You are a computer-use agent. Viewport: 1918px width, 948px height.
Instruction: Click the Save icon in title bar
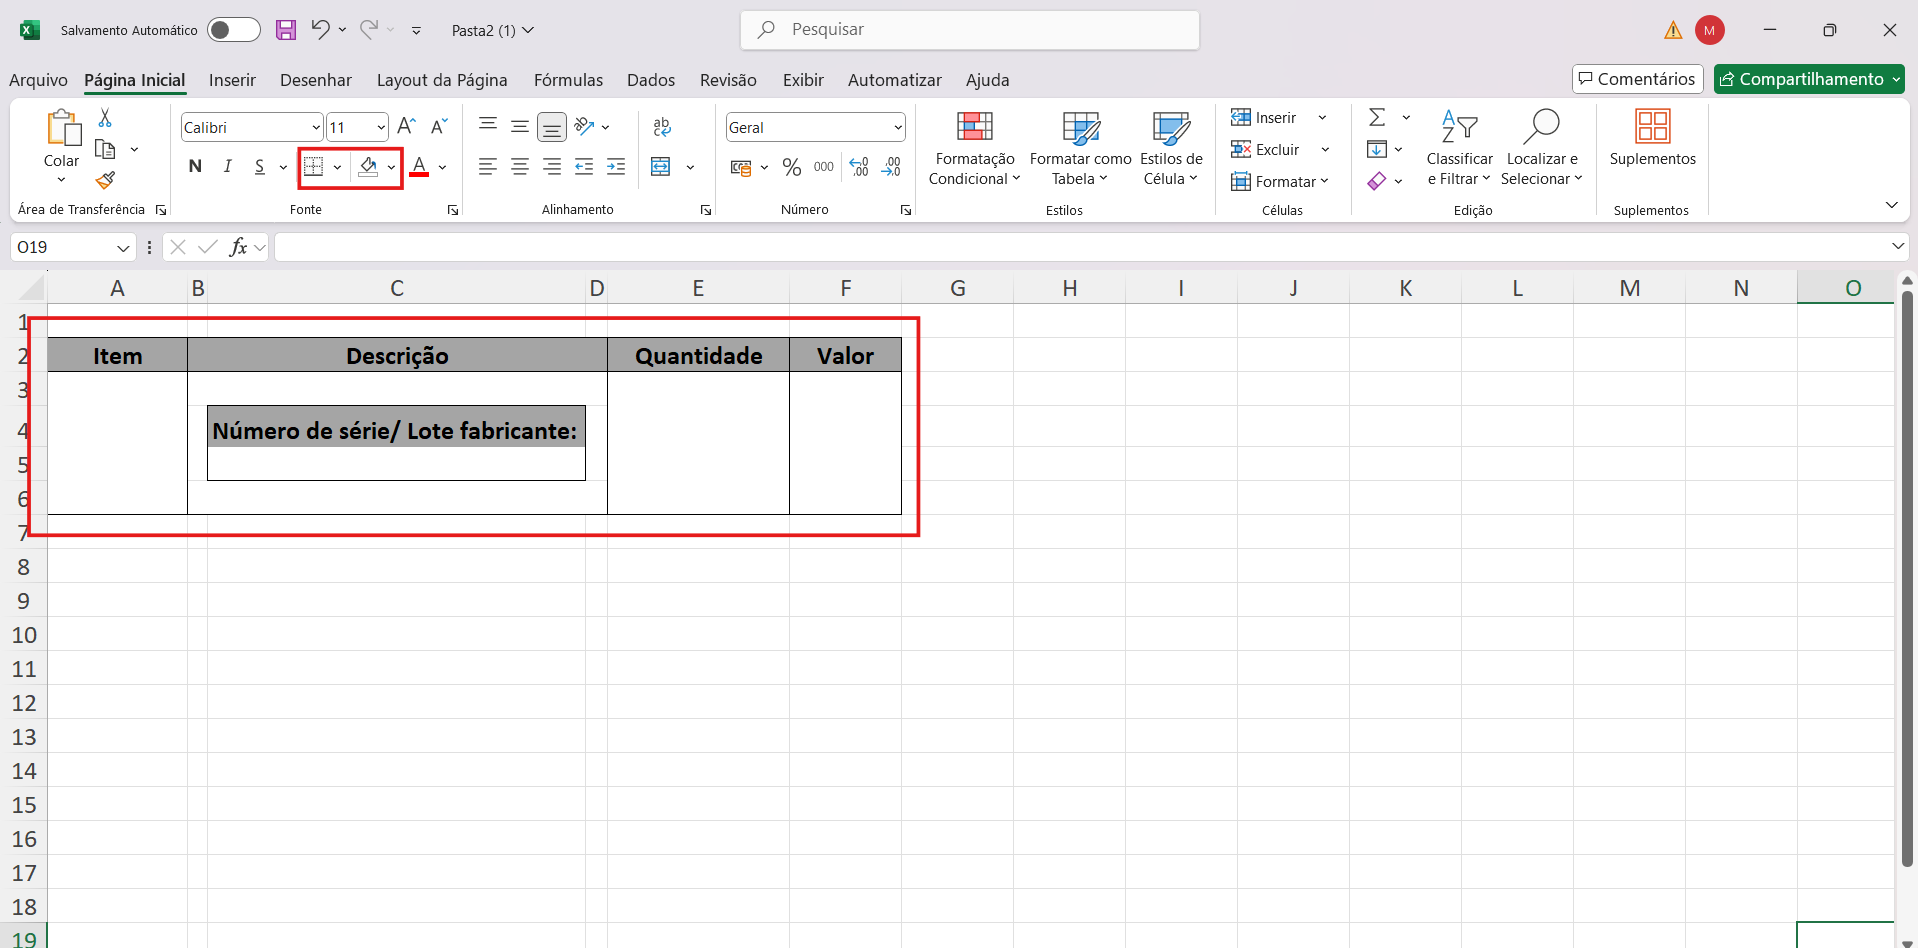pyautogui.click(x=286, y=30)
